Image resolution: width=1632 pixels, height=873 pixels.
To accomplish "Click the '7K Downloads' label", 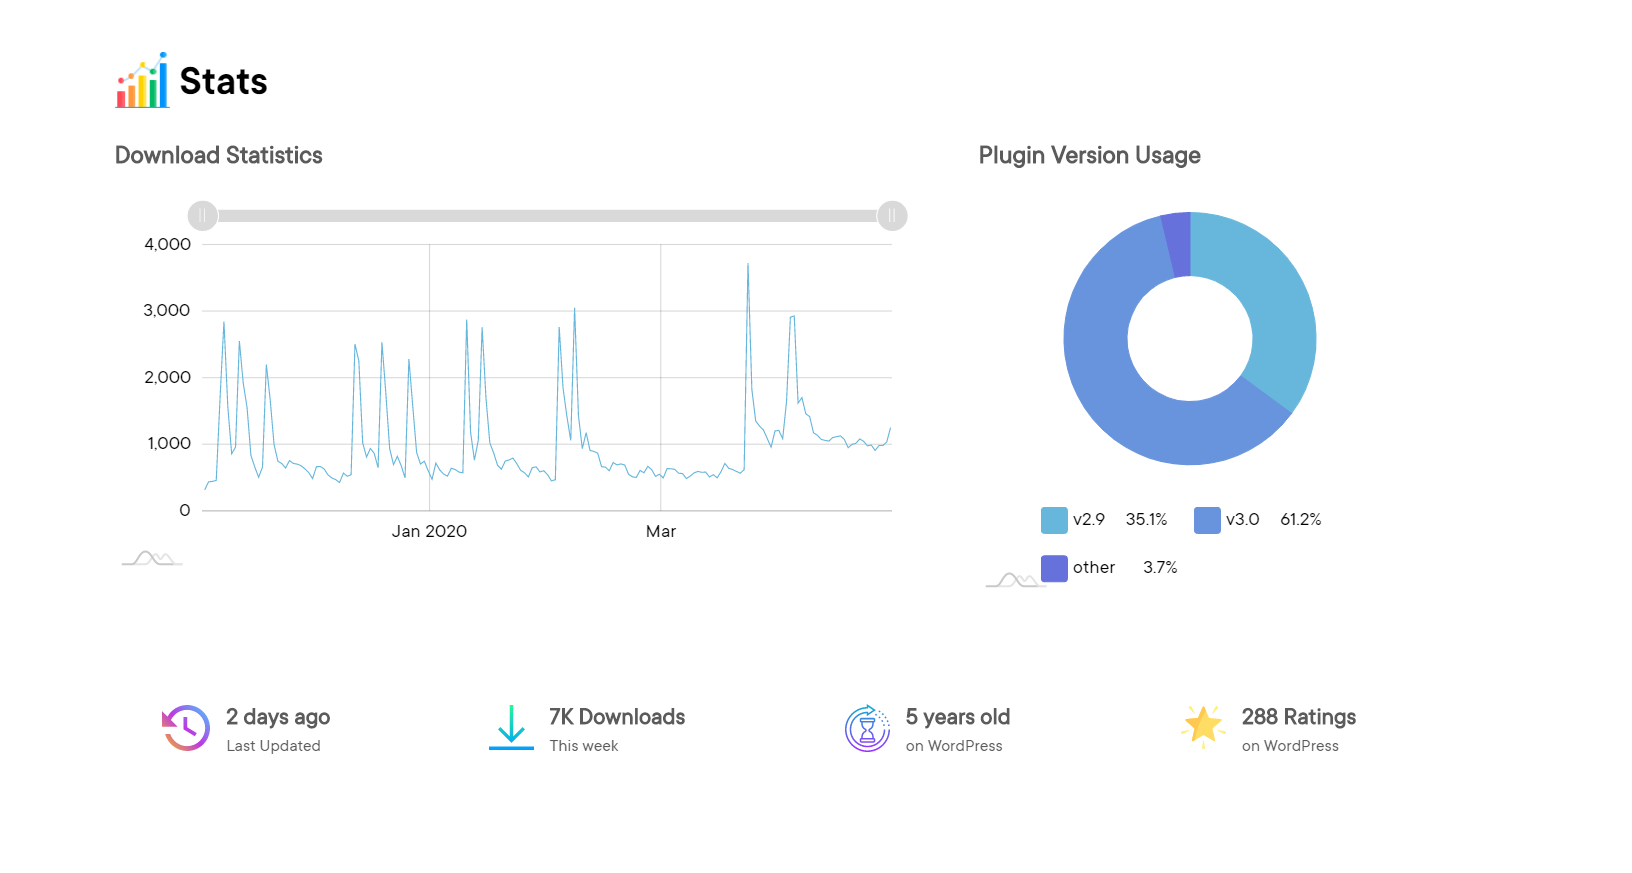I will [616, 717].
